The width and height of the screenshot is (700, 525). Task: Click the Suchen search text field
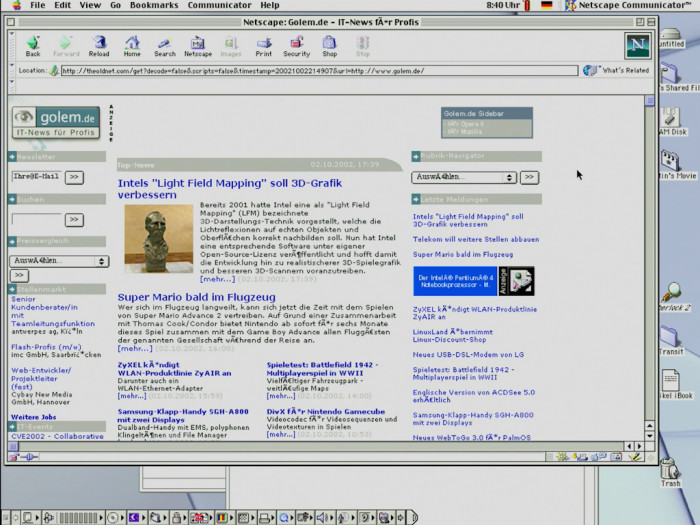point(37,219)
